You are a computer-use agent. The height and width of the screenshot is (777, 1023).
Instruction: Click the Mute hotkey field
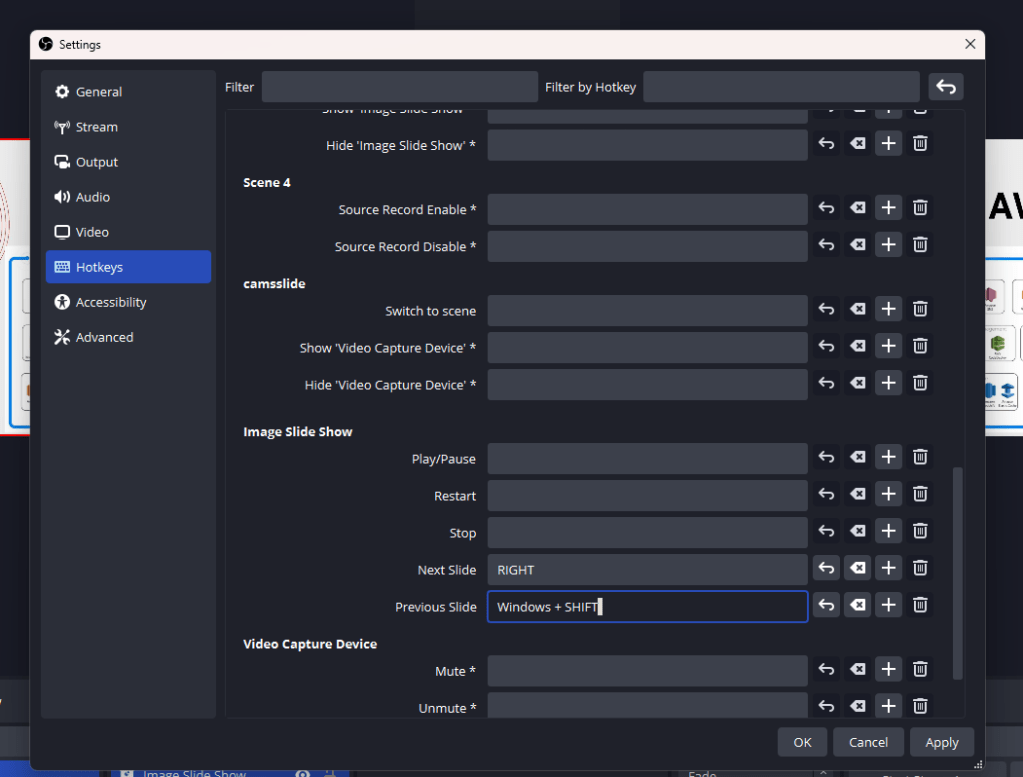(x=647, y=671)
